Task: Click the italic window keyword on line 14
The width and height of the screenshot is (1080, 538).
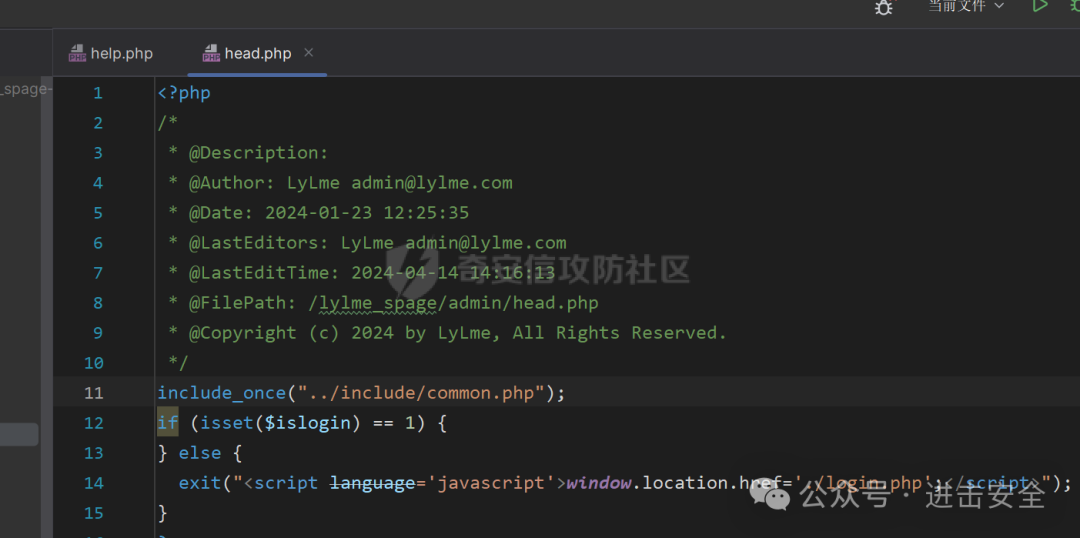Action: pos(599,483)
